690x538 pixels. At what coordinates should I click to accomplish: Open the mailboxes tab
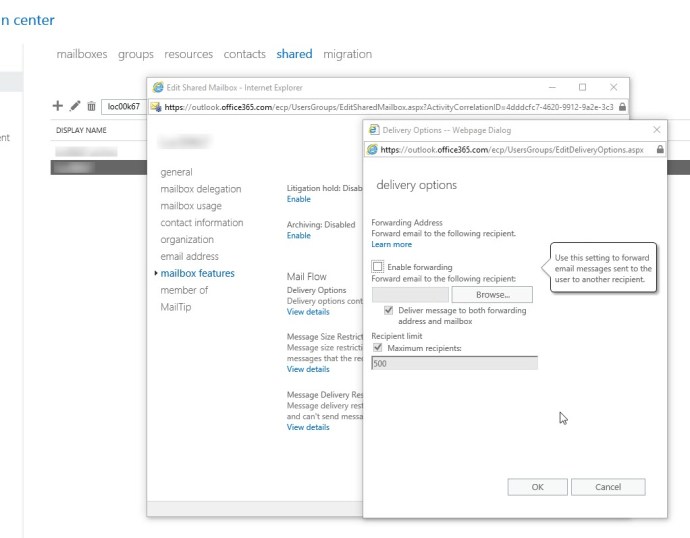coord(82,54)
